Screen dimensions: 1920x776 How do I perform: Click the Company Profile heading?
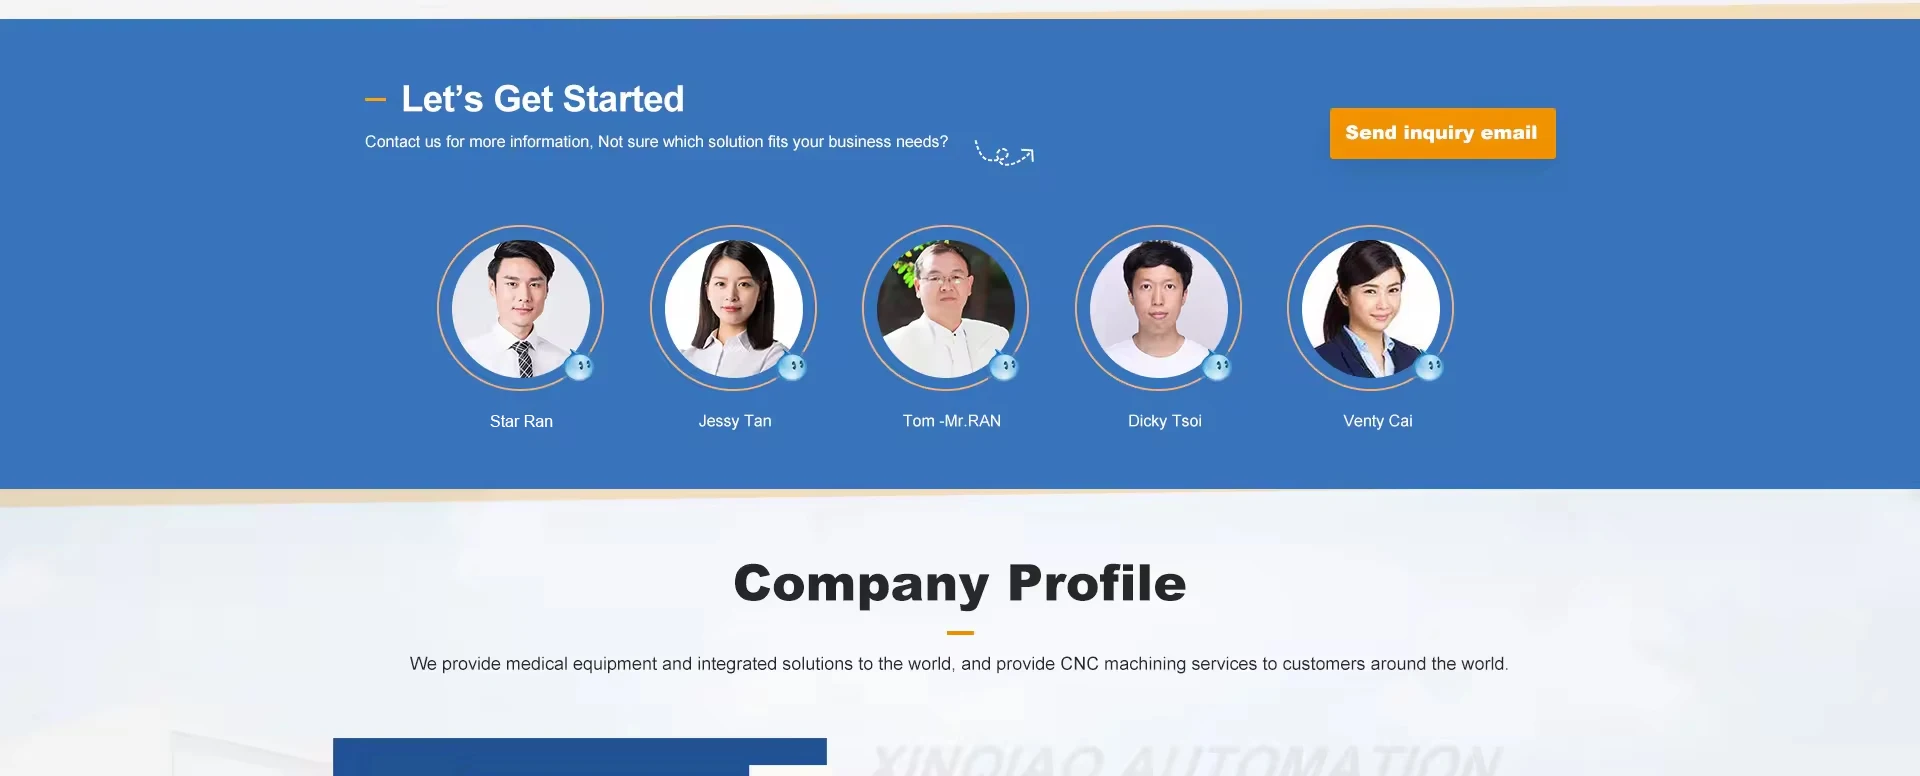click(960, 583)
